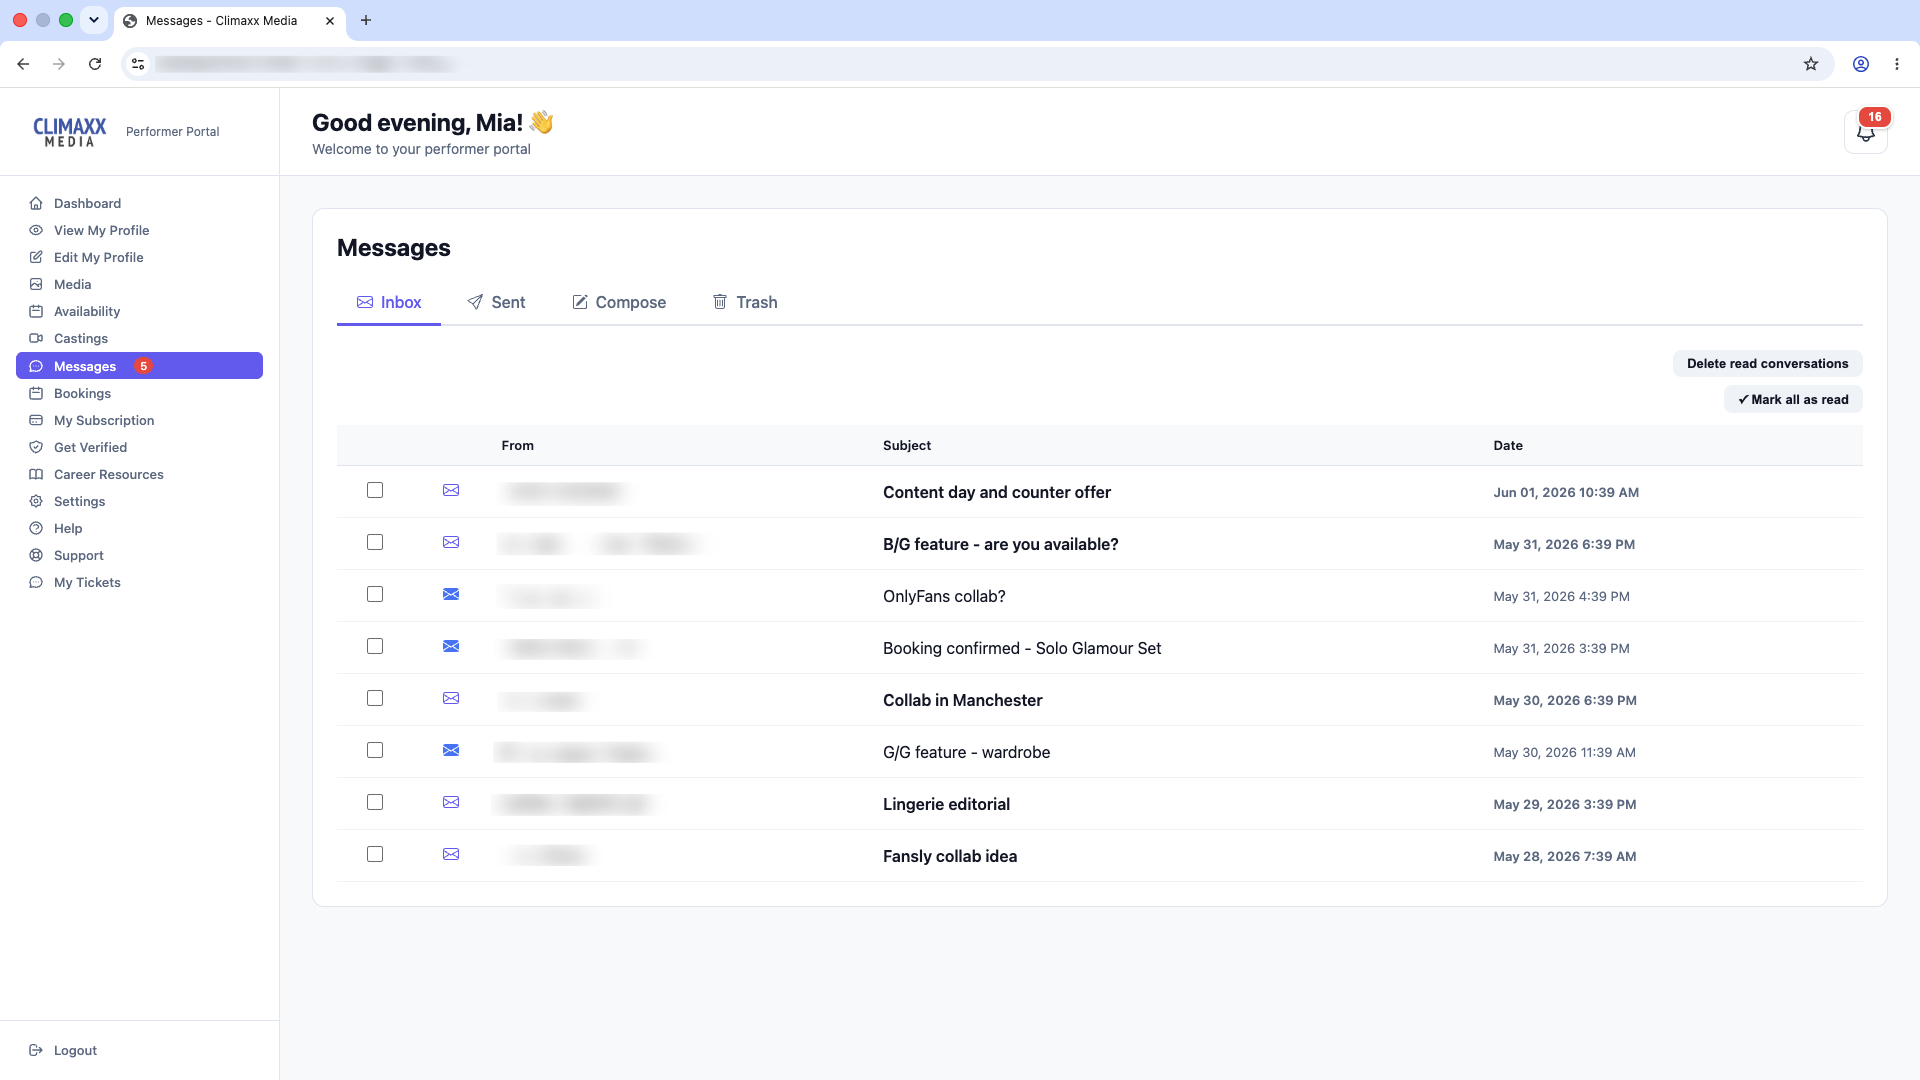Click the From column header
The height and width of the screenshot is (1080, 1920).
(x=517, y=445)
